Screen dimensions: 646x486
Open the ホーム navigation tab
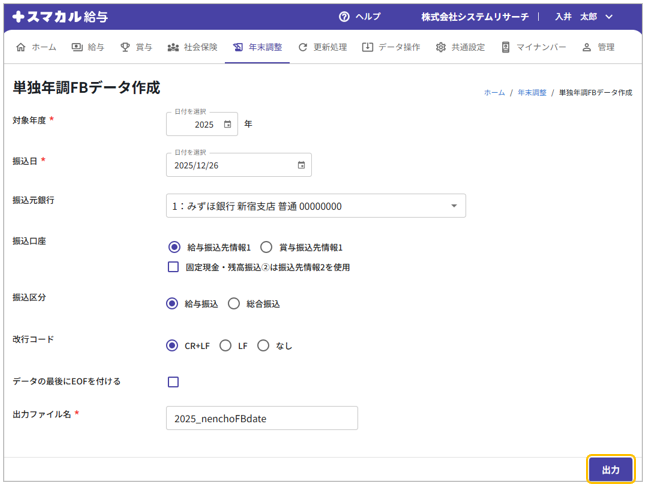37,47
